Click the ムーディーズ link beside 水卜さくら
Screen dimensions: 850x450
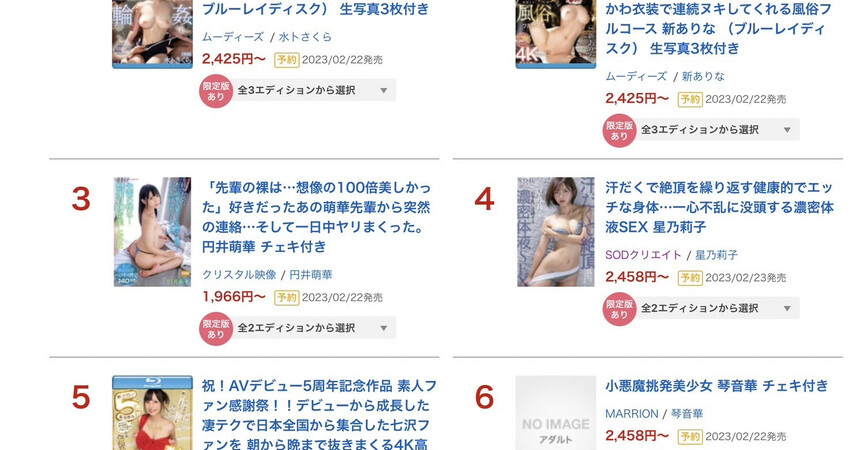point(233,37)
